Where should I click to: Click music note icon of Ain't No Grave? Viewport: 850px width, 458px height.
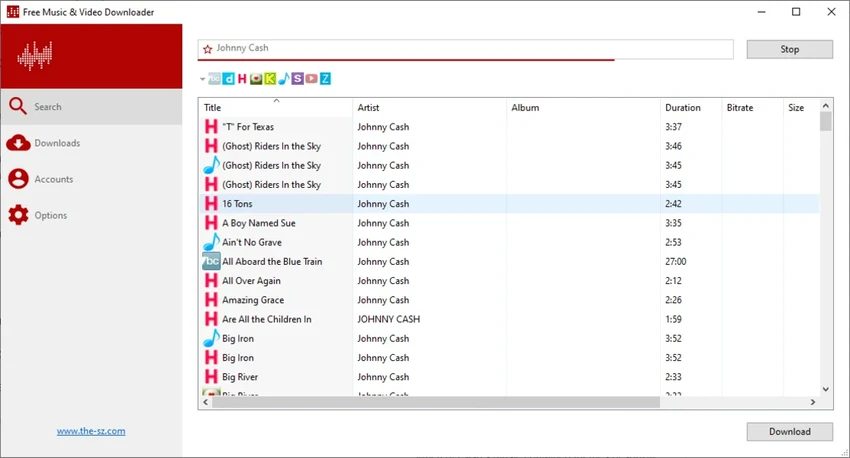(x=211, y=242)
